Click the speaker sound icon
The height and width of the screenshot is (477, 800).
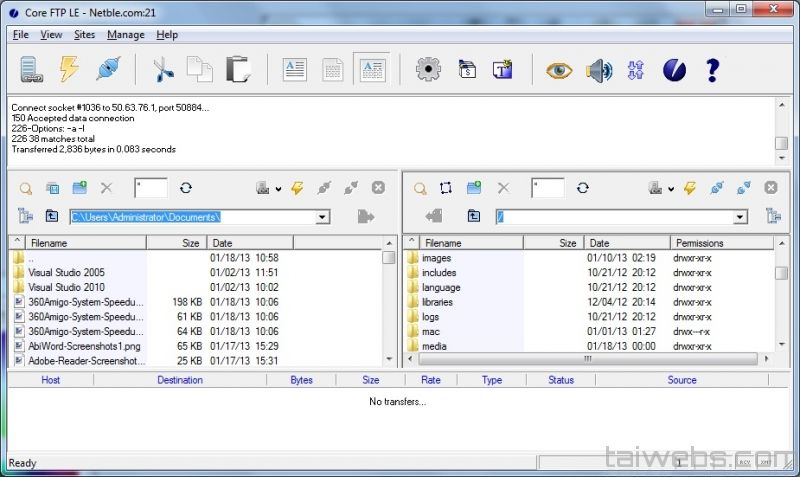pos(599,69)
